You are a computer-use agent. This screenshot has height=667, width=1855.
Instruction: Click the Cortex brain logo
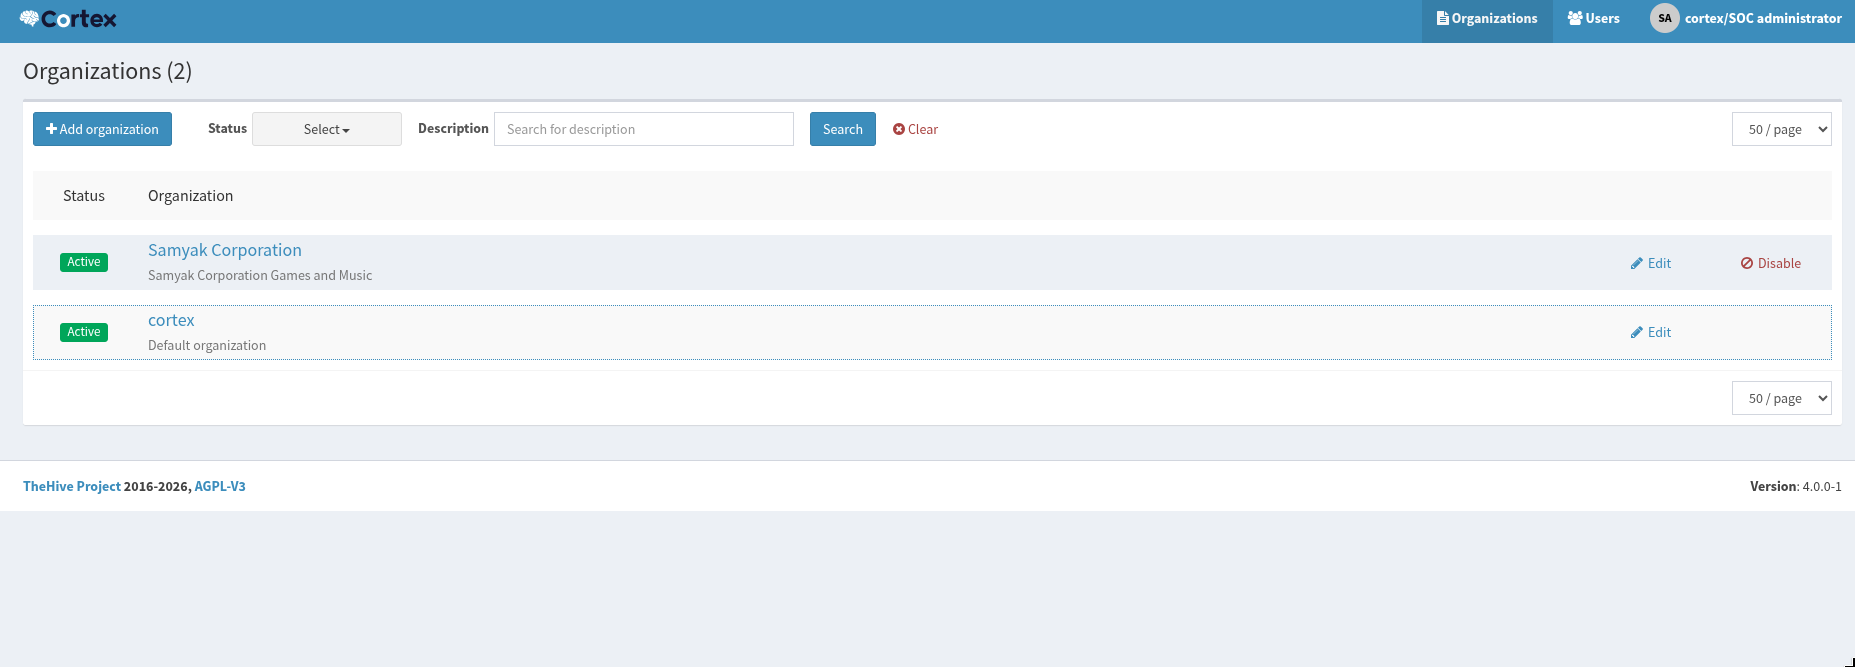68,19
